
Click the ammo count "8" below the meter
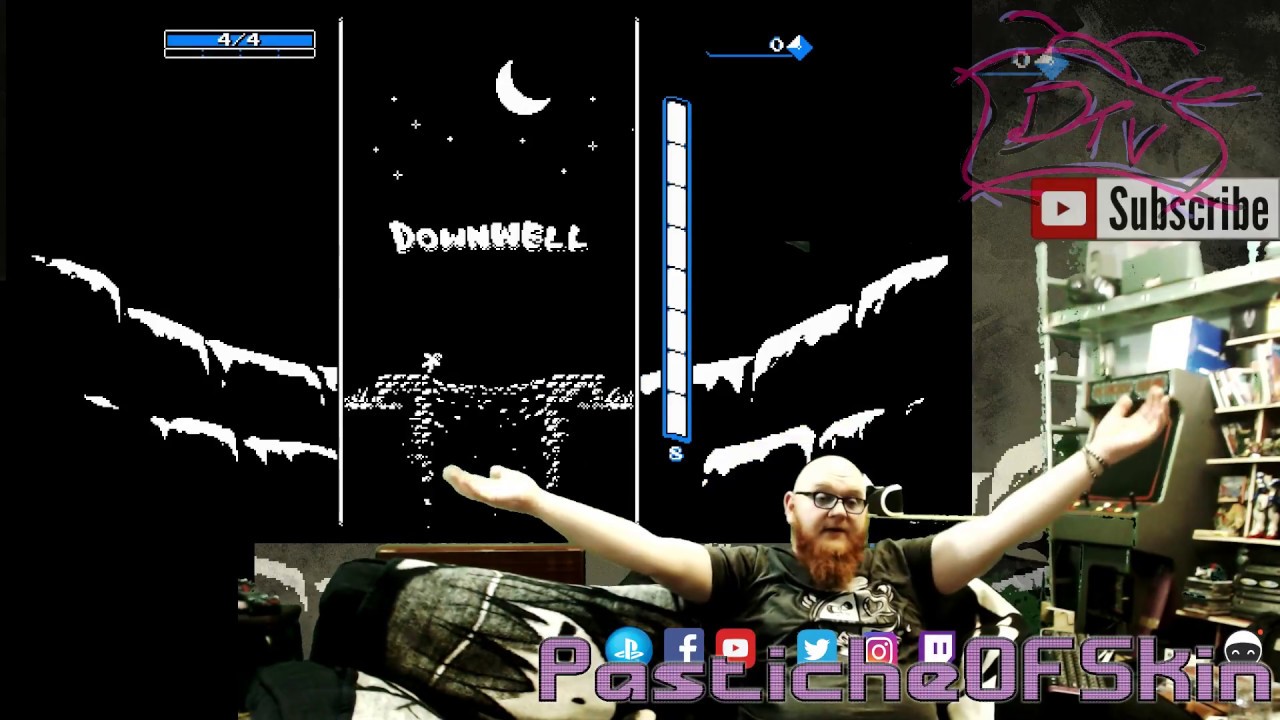(x=676, y=454)
